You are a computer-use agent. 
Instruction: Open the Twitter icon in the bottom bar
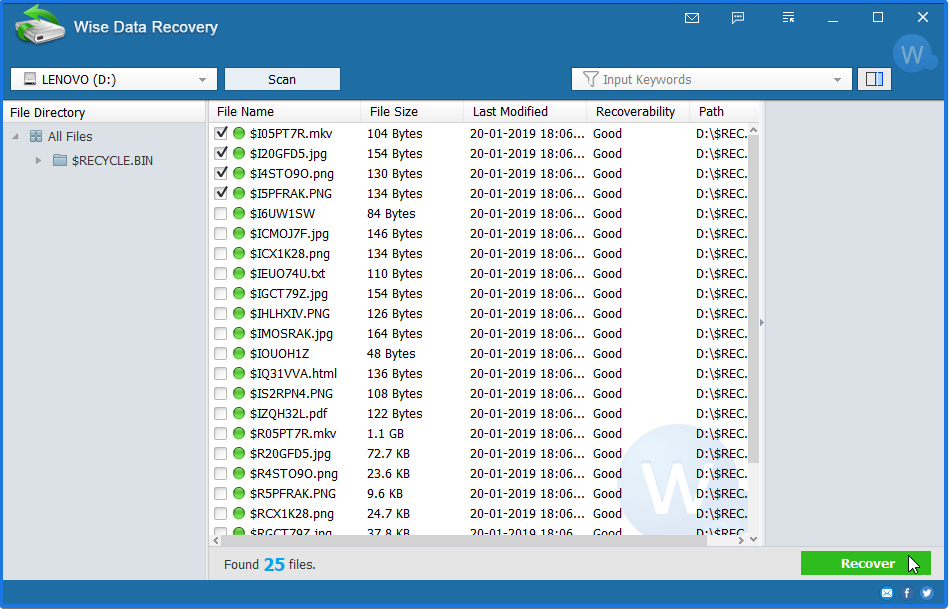(x=927, y=593)
